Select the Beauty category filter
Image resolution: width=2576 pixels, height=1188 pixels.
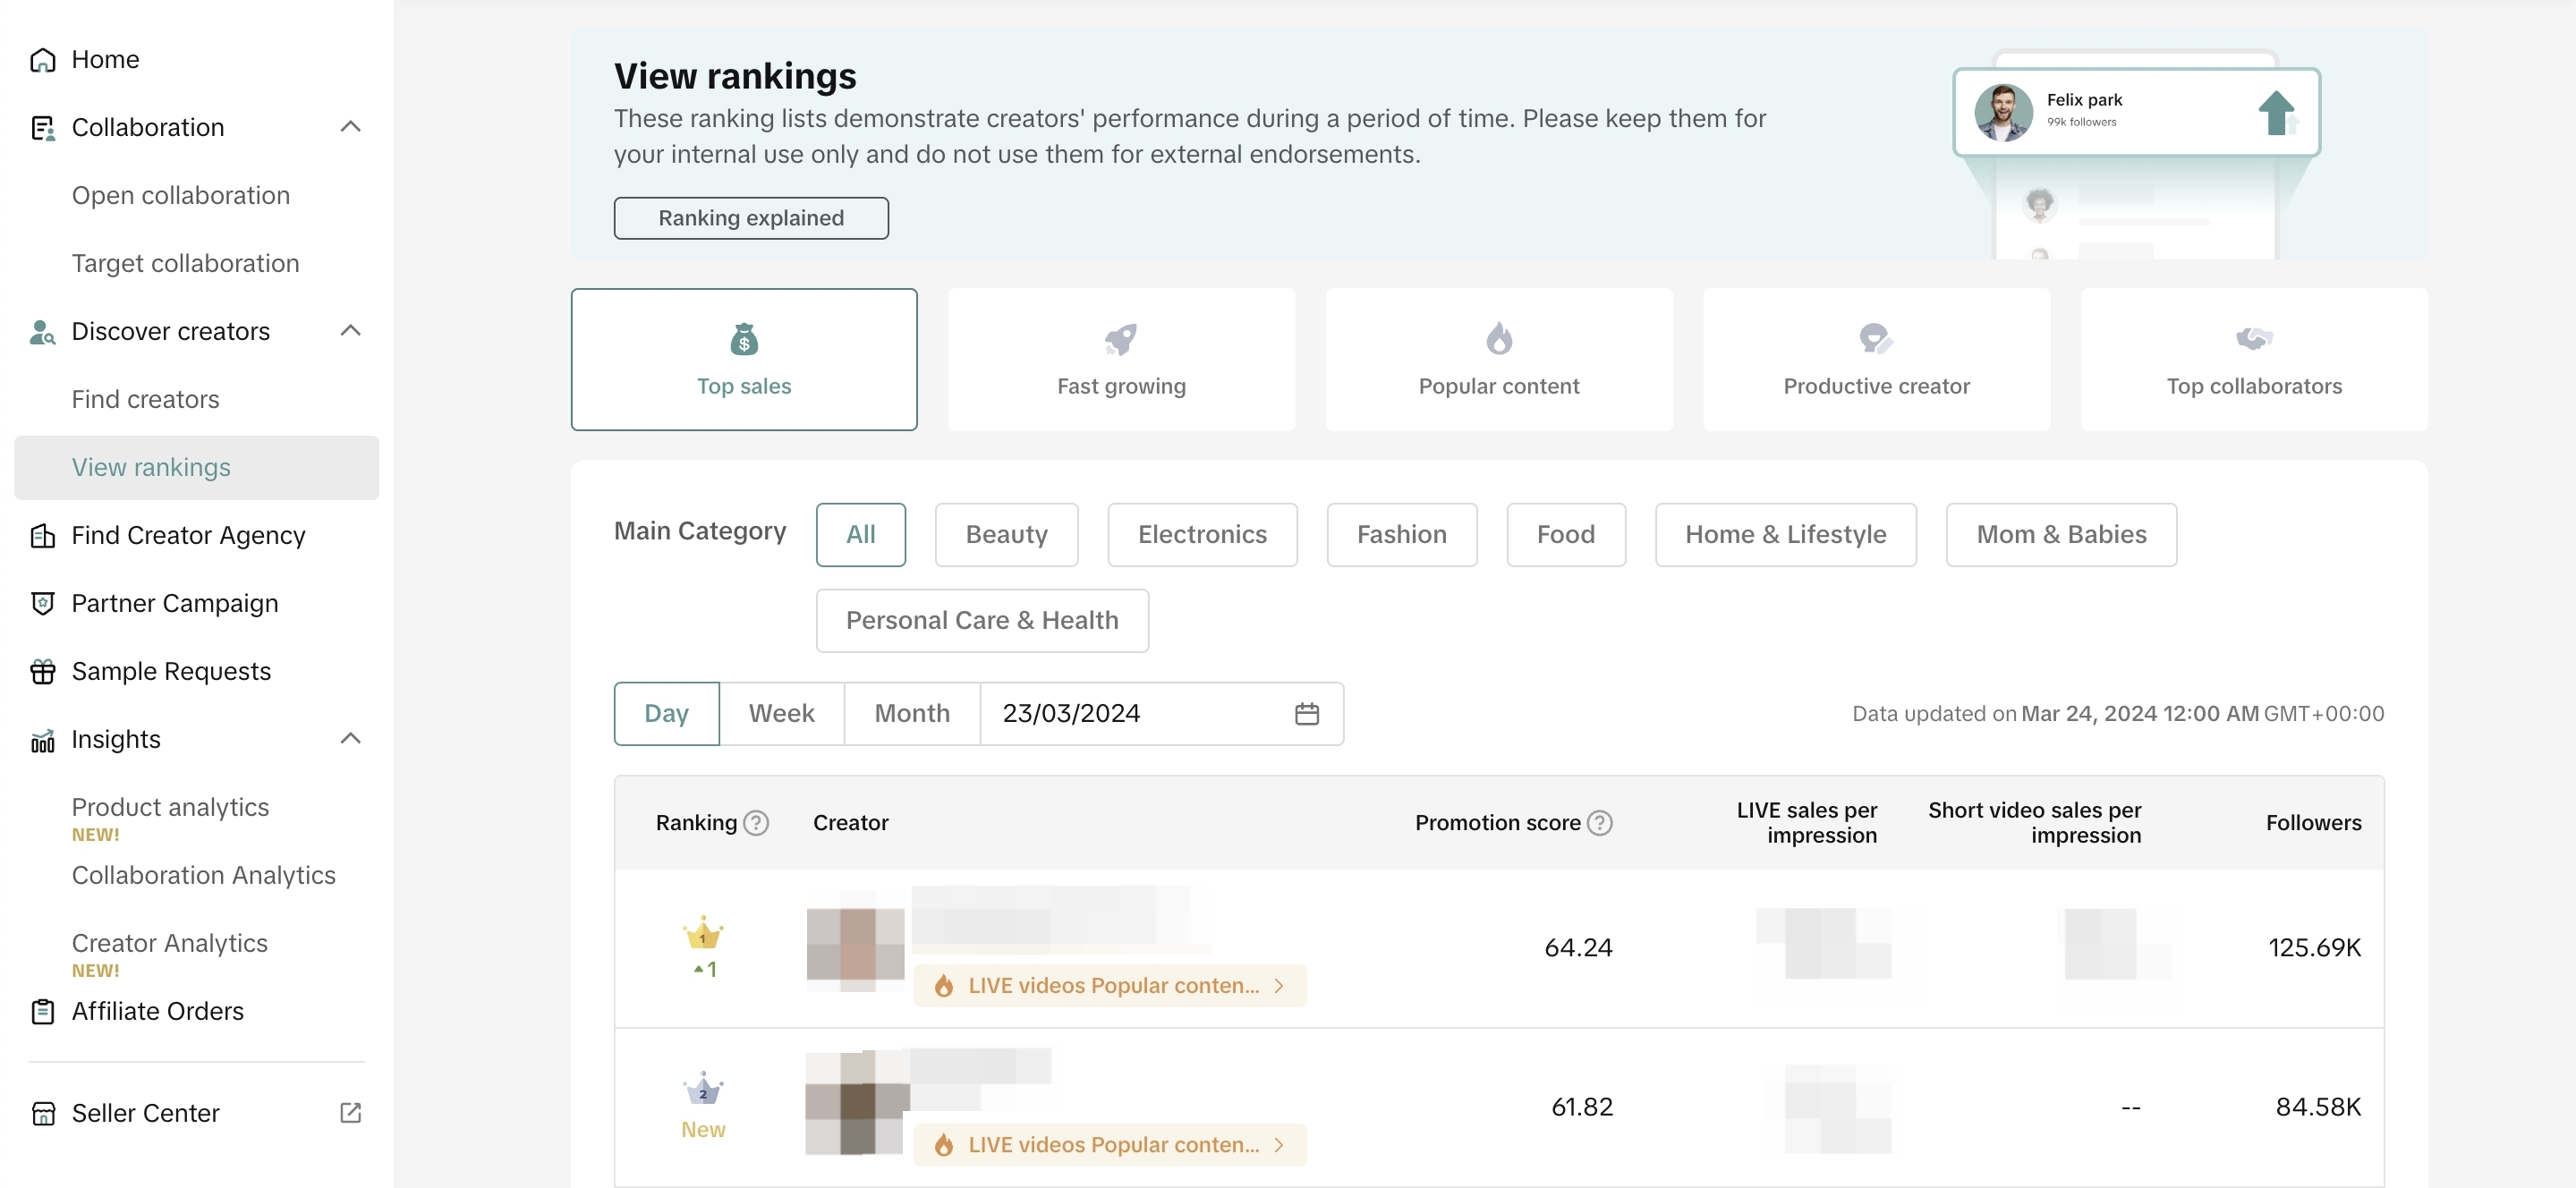point(1005,534)
